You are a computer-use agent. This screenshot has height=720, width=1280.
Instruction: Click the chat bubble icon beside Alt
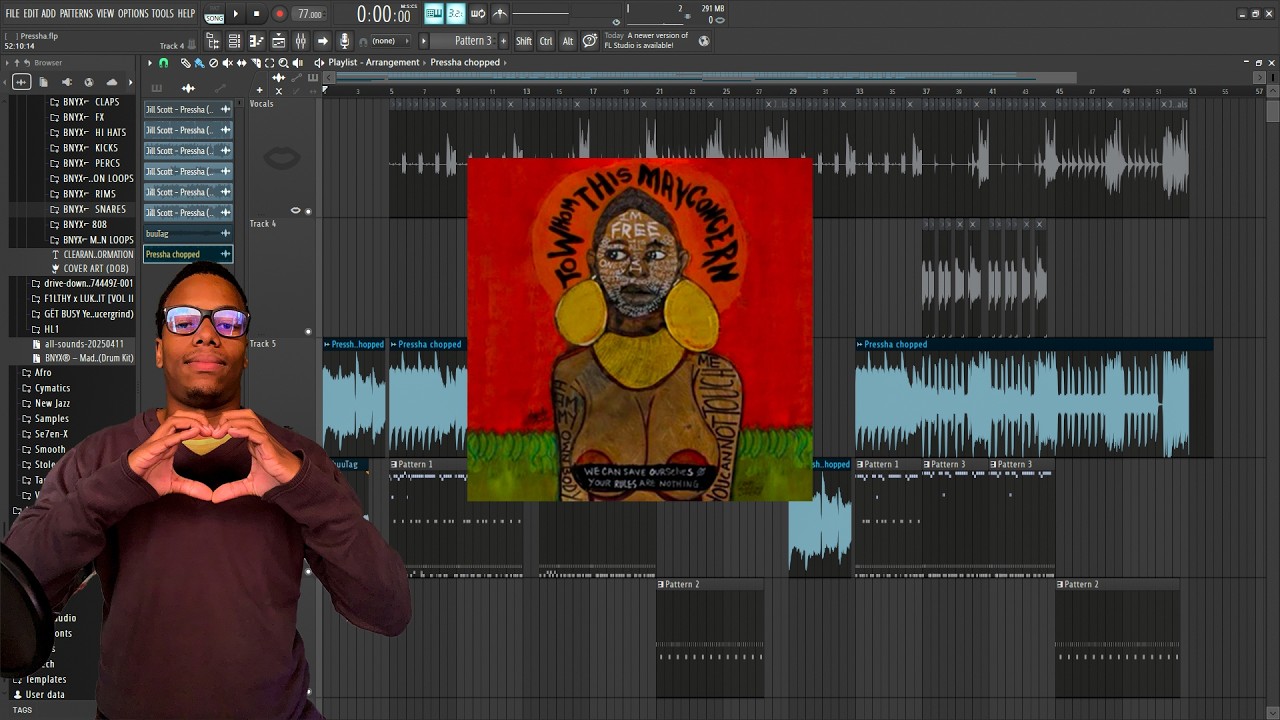(590, 41)
